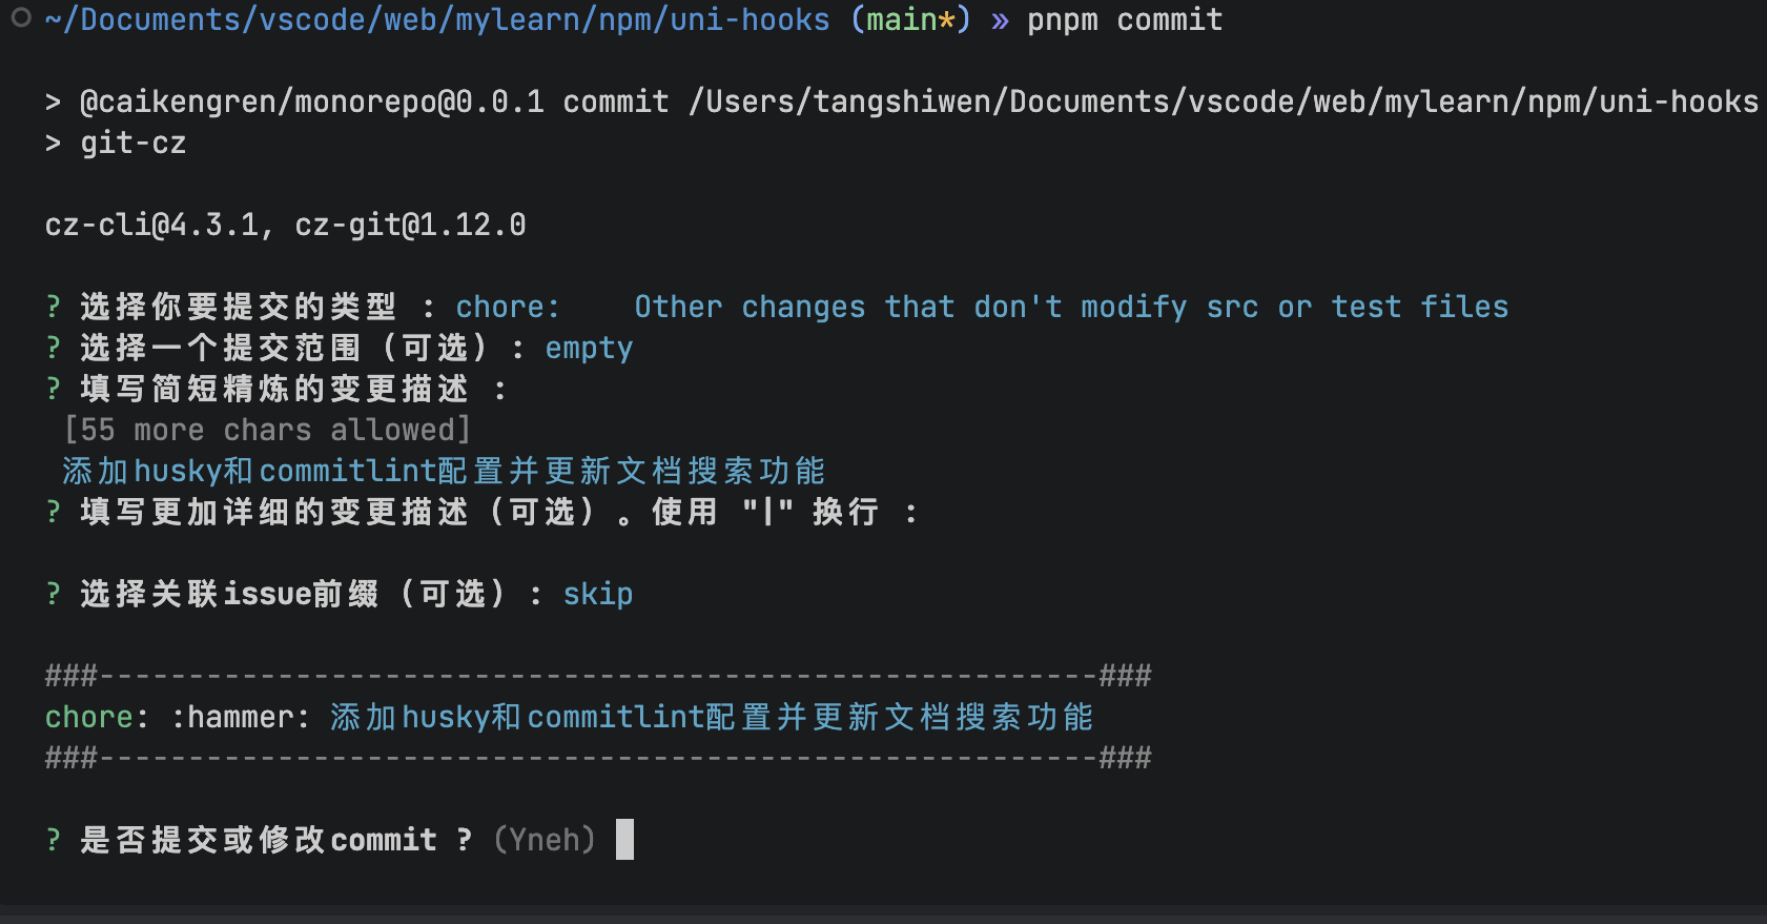Click the [55 more chars allowed] hint
1768x924 pixels.
pos(267,430)
